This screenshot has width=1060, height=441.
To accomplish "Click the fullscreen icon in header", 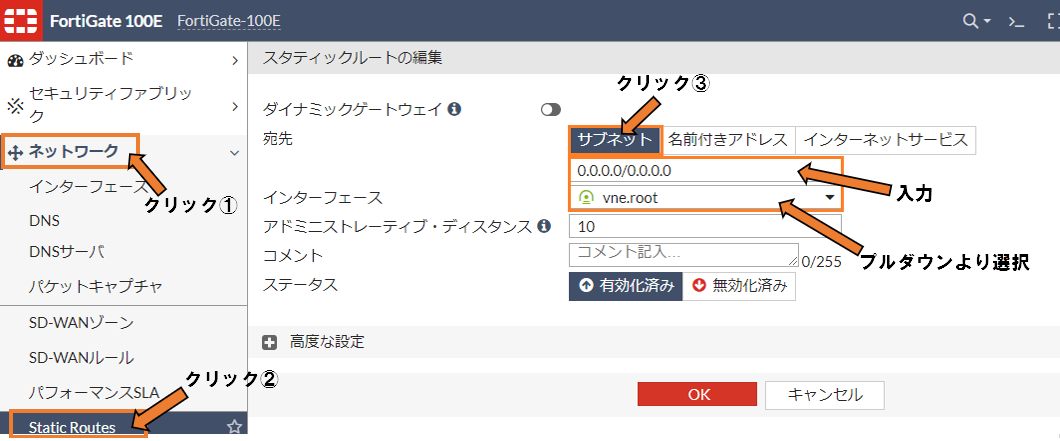I will tap(1053, 21).
